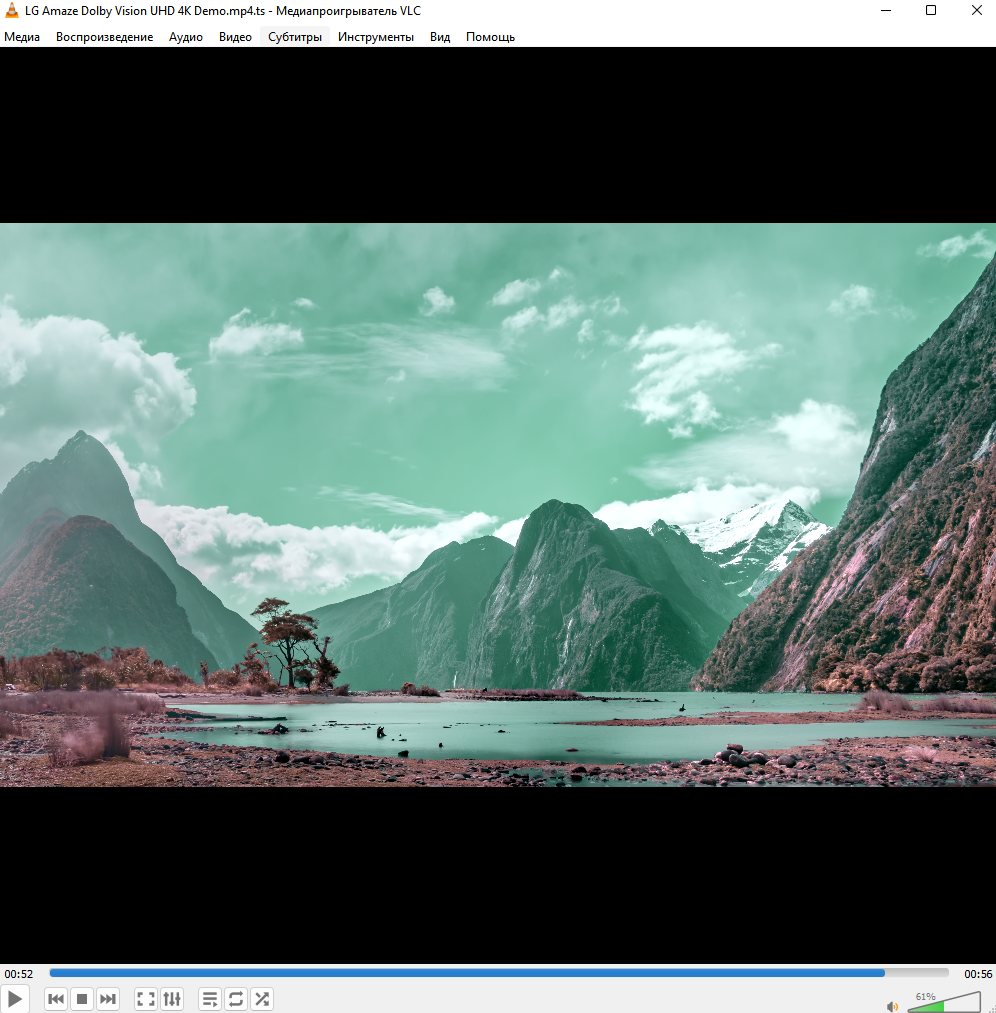Skip to the previous media item
This screenshot has width=996, height=1013.
(56, 999)
